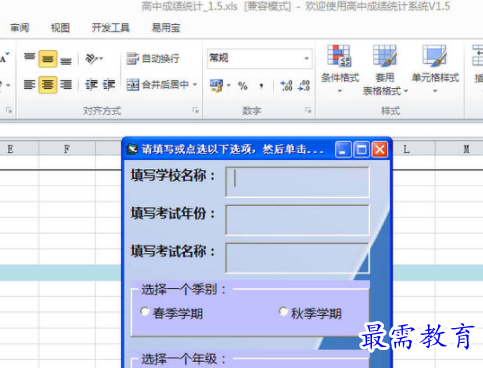Increase the cell indent

click(x=109, y=85)
